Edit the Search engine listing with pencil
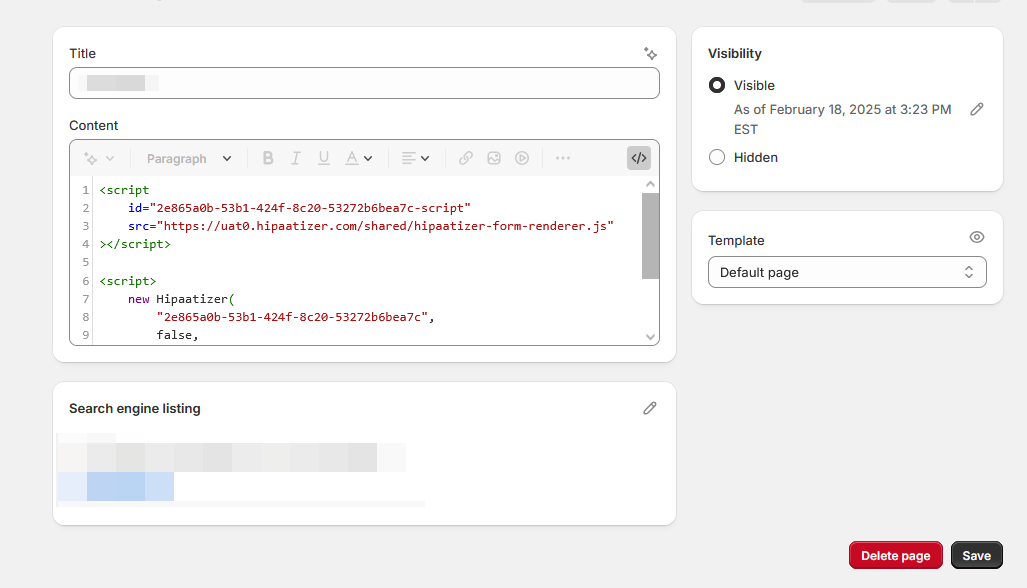 coord(650,409)
